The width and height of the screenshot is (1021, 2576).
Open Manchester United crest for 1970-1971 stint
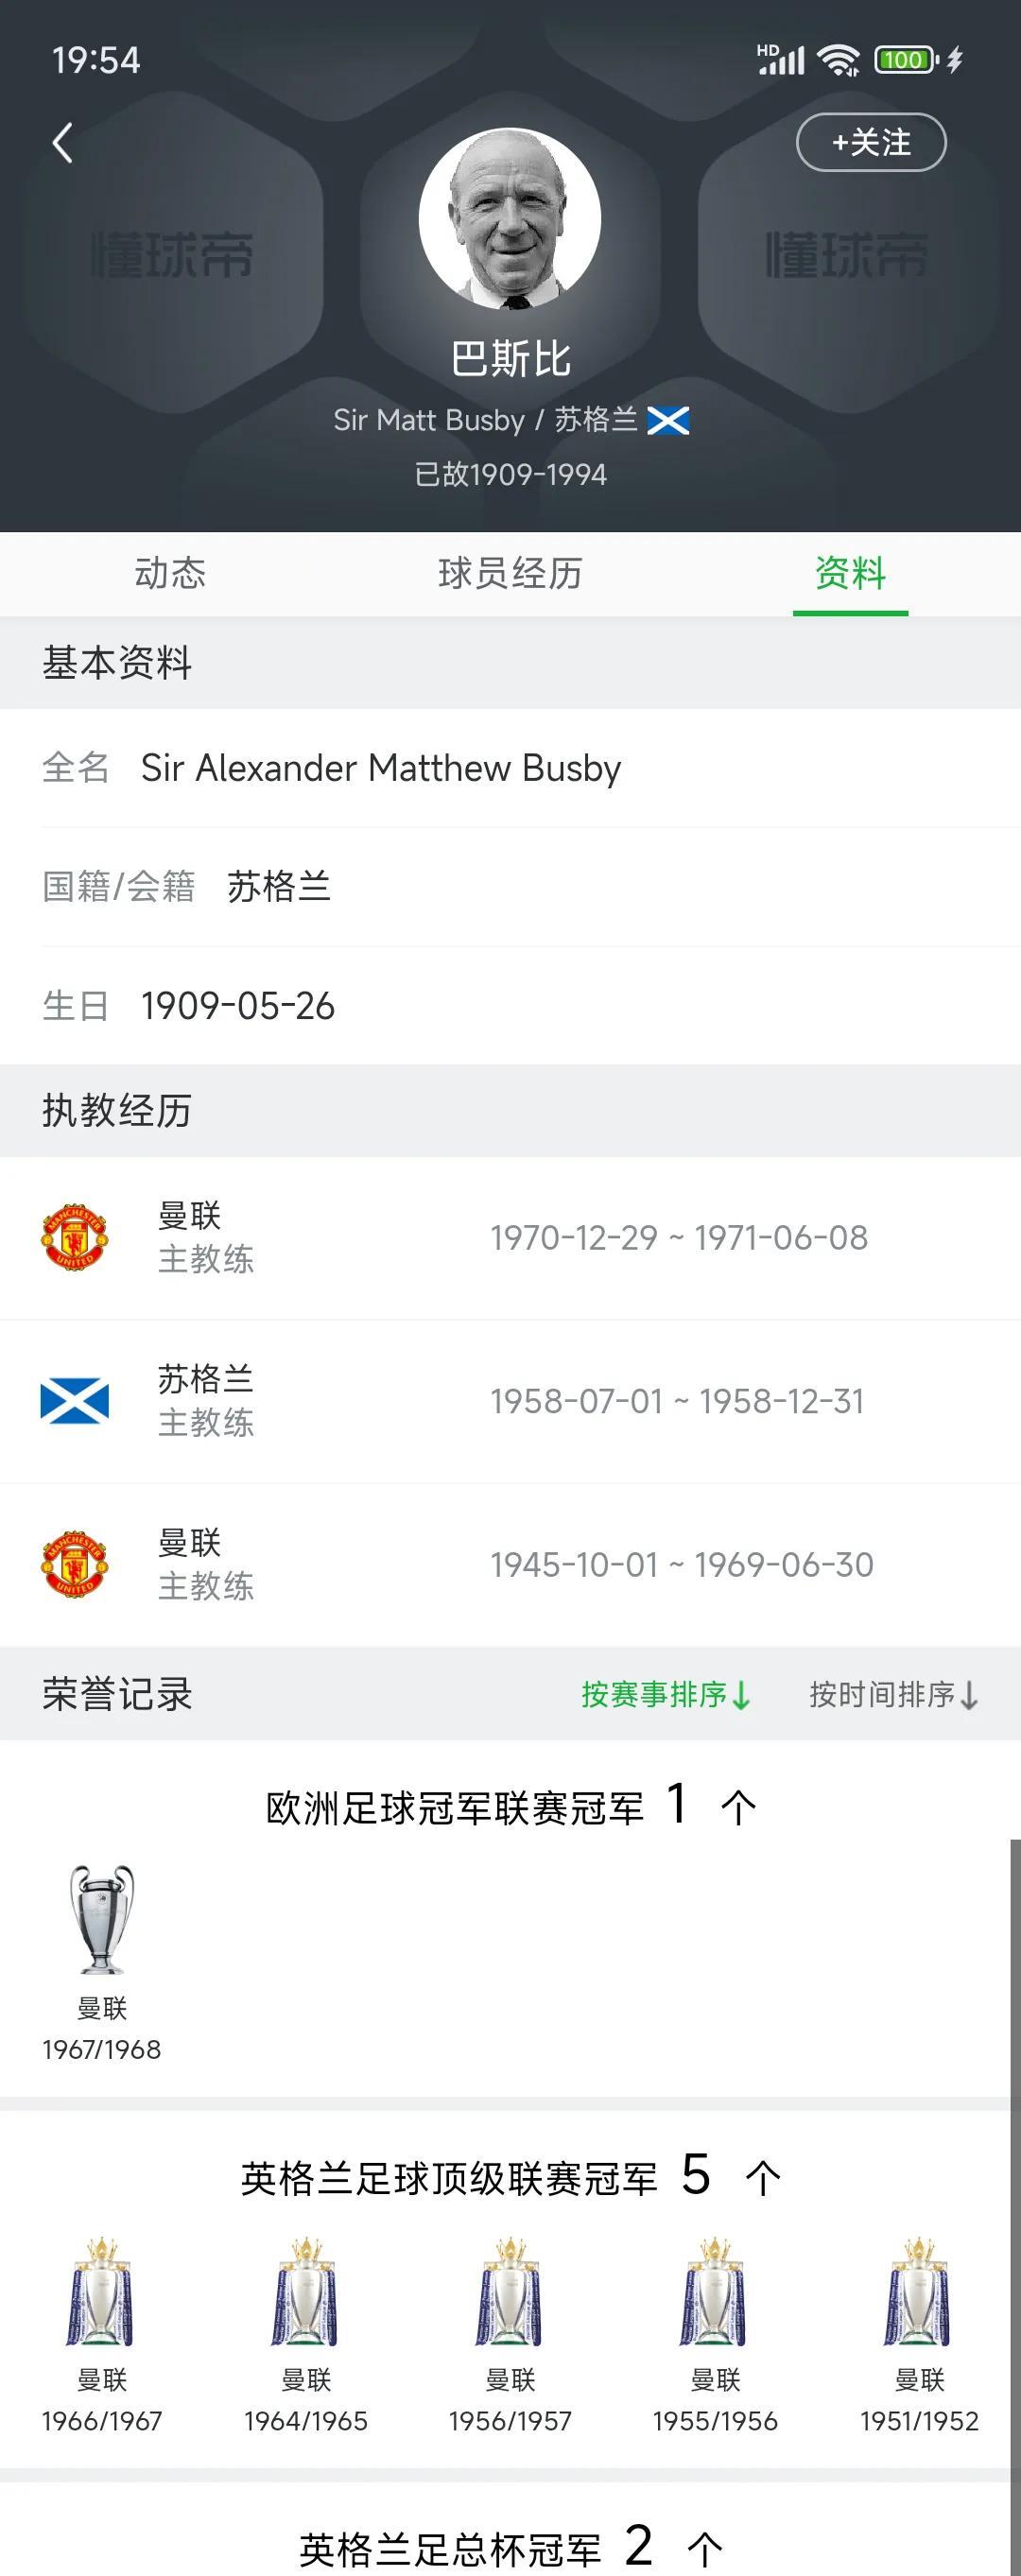click(74, 1237)
